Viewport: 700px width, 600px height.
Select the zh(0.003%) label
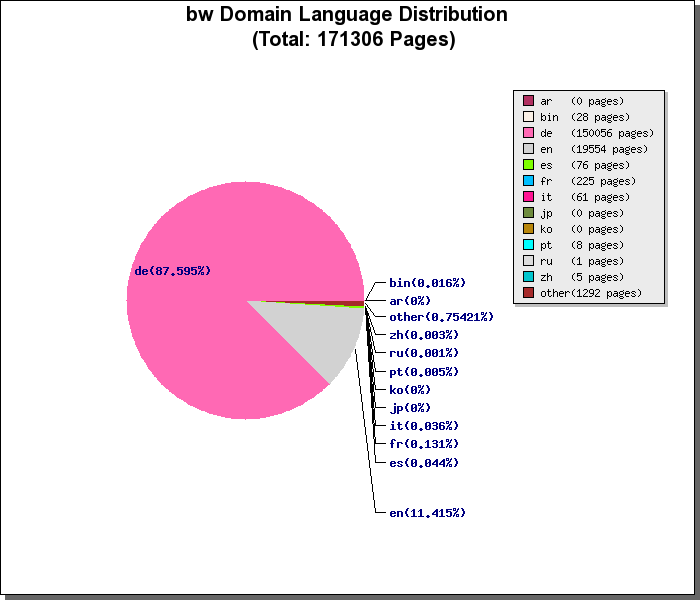tap(424, 335)
